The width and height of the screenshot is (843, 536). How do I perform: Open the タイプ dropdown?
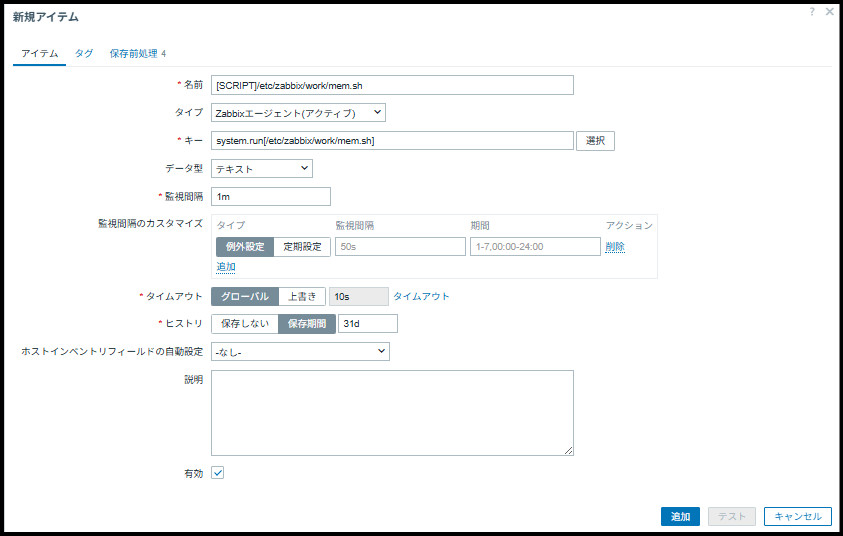pos(298,113)
